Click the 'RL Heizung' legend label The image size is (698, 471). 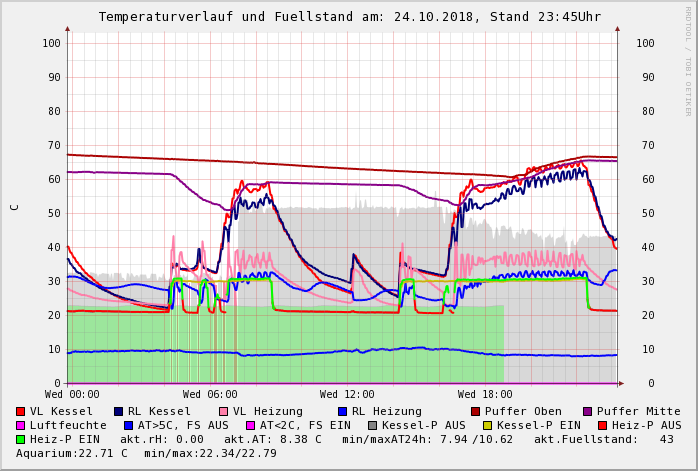(386, 411)
